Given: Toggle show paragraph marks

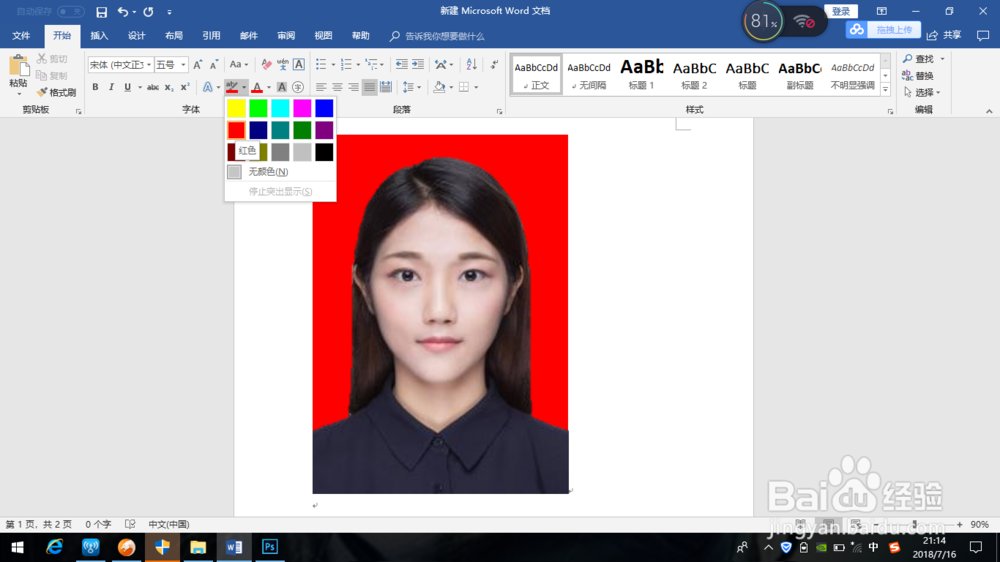Looking at the screenshot, I should tap(494, 64).
